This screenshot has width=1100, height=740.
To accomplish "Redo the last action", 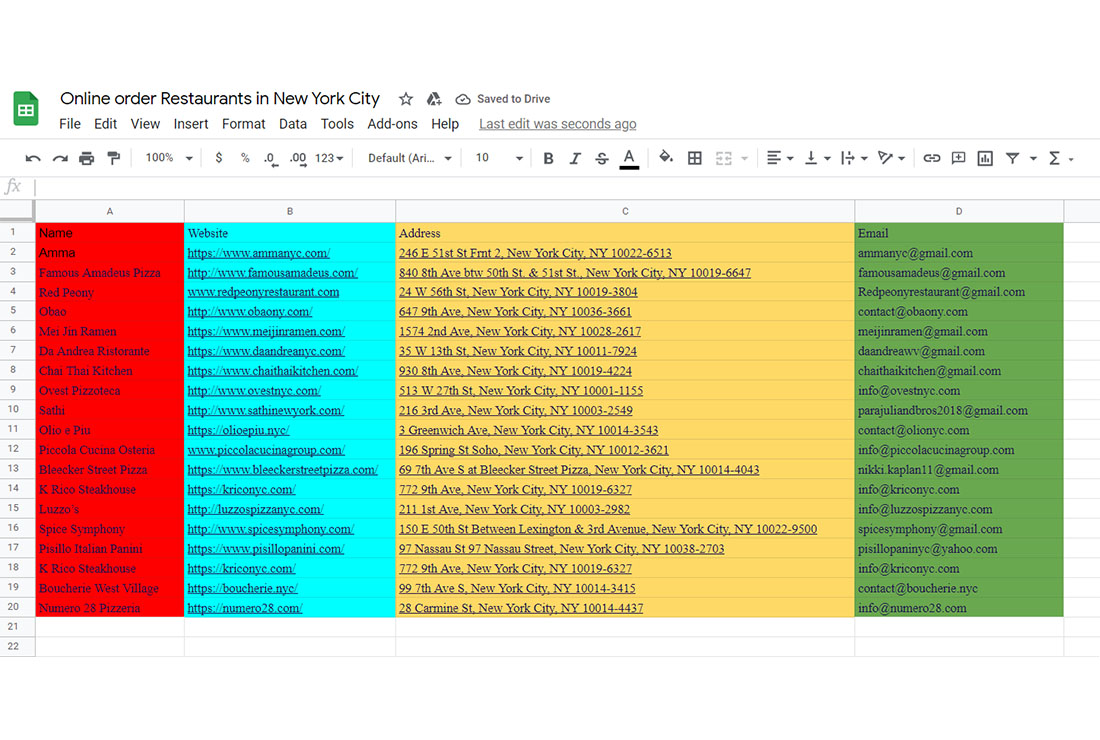I will [60, 159].
